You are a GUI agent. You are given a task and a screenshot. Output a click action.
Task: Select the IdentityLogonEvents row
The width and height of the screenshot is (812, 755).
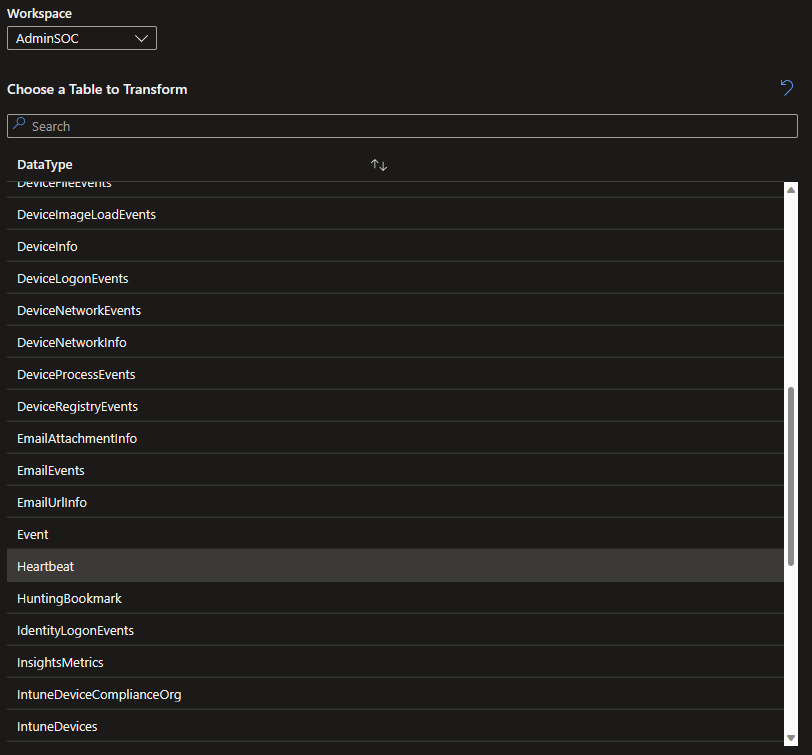pyautogui.click(x=395, y=631)
